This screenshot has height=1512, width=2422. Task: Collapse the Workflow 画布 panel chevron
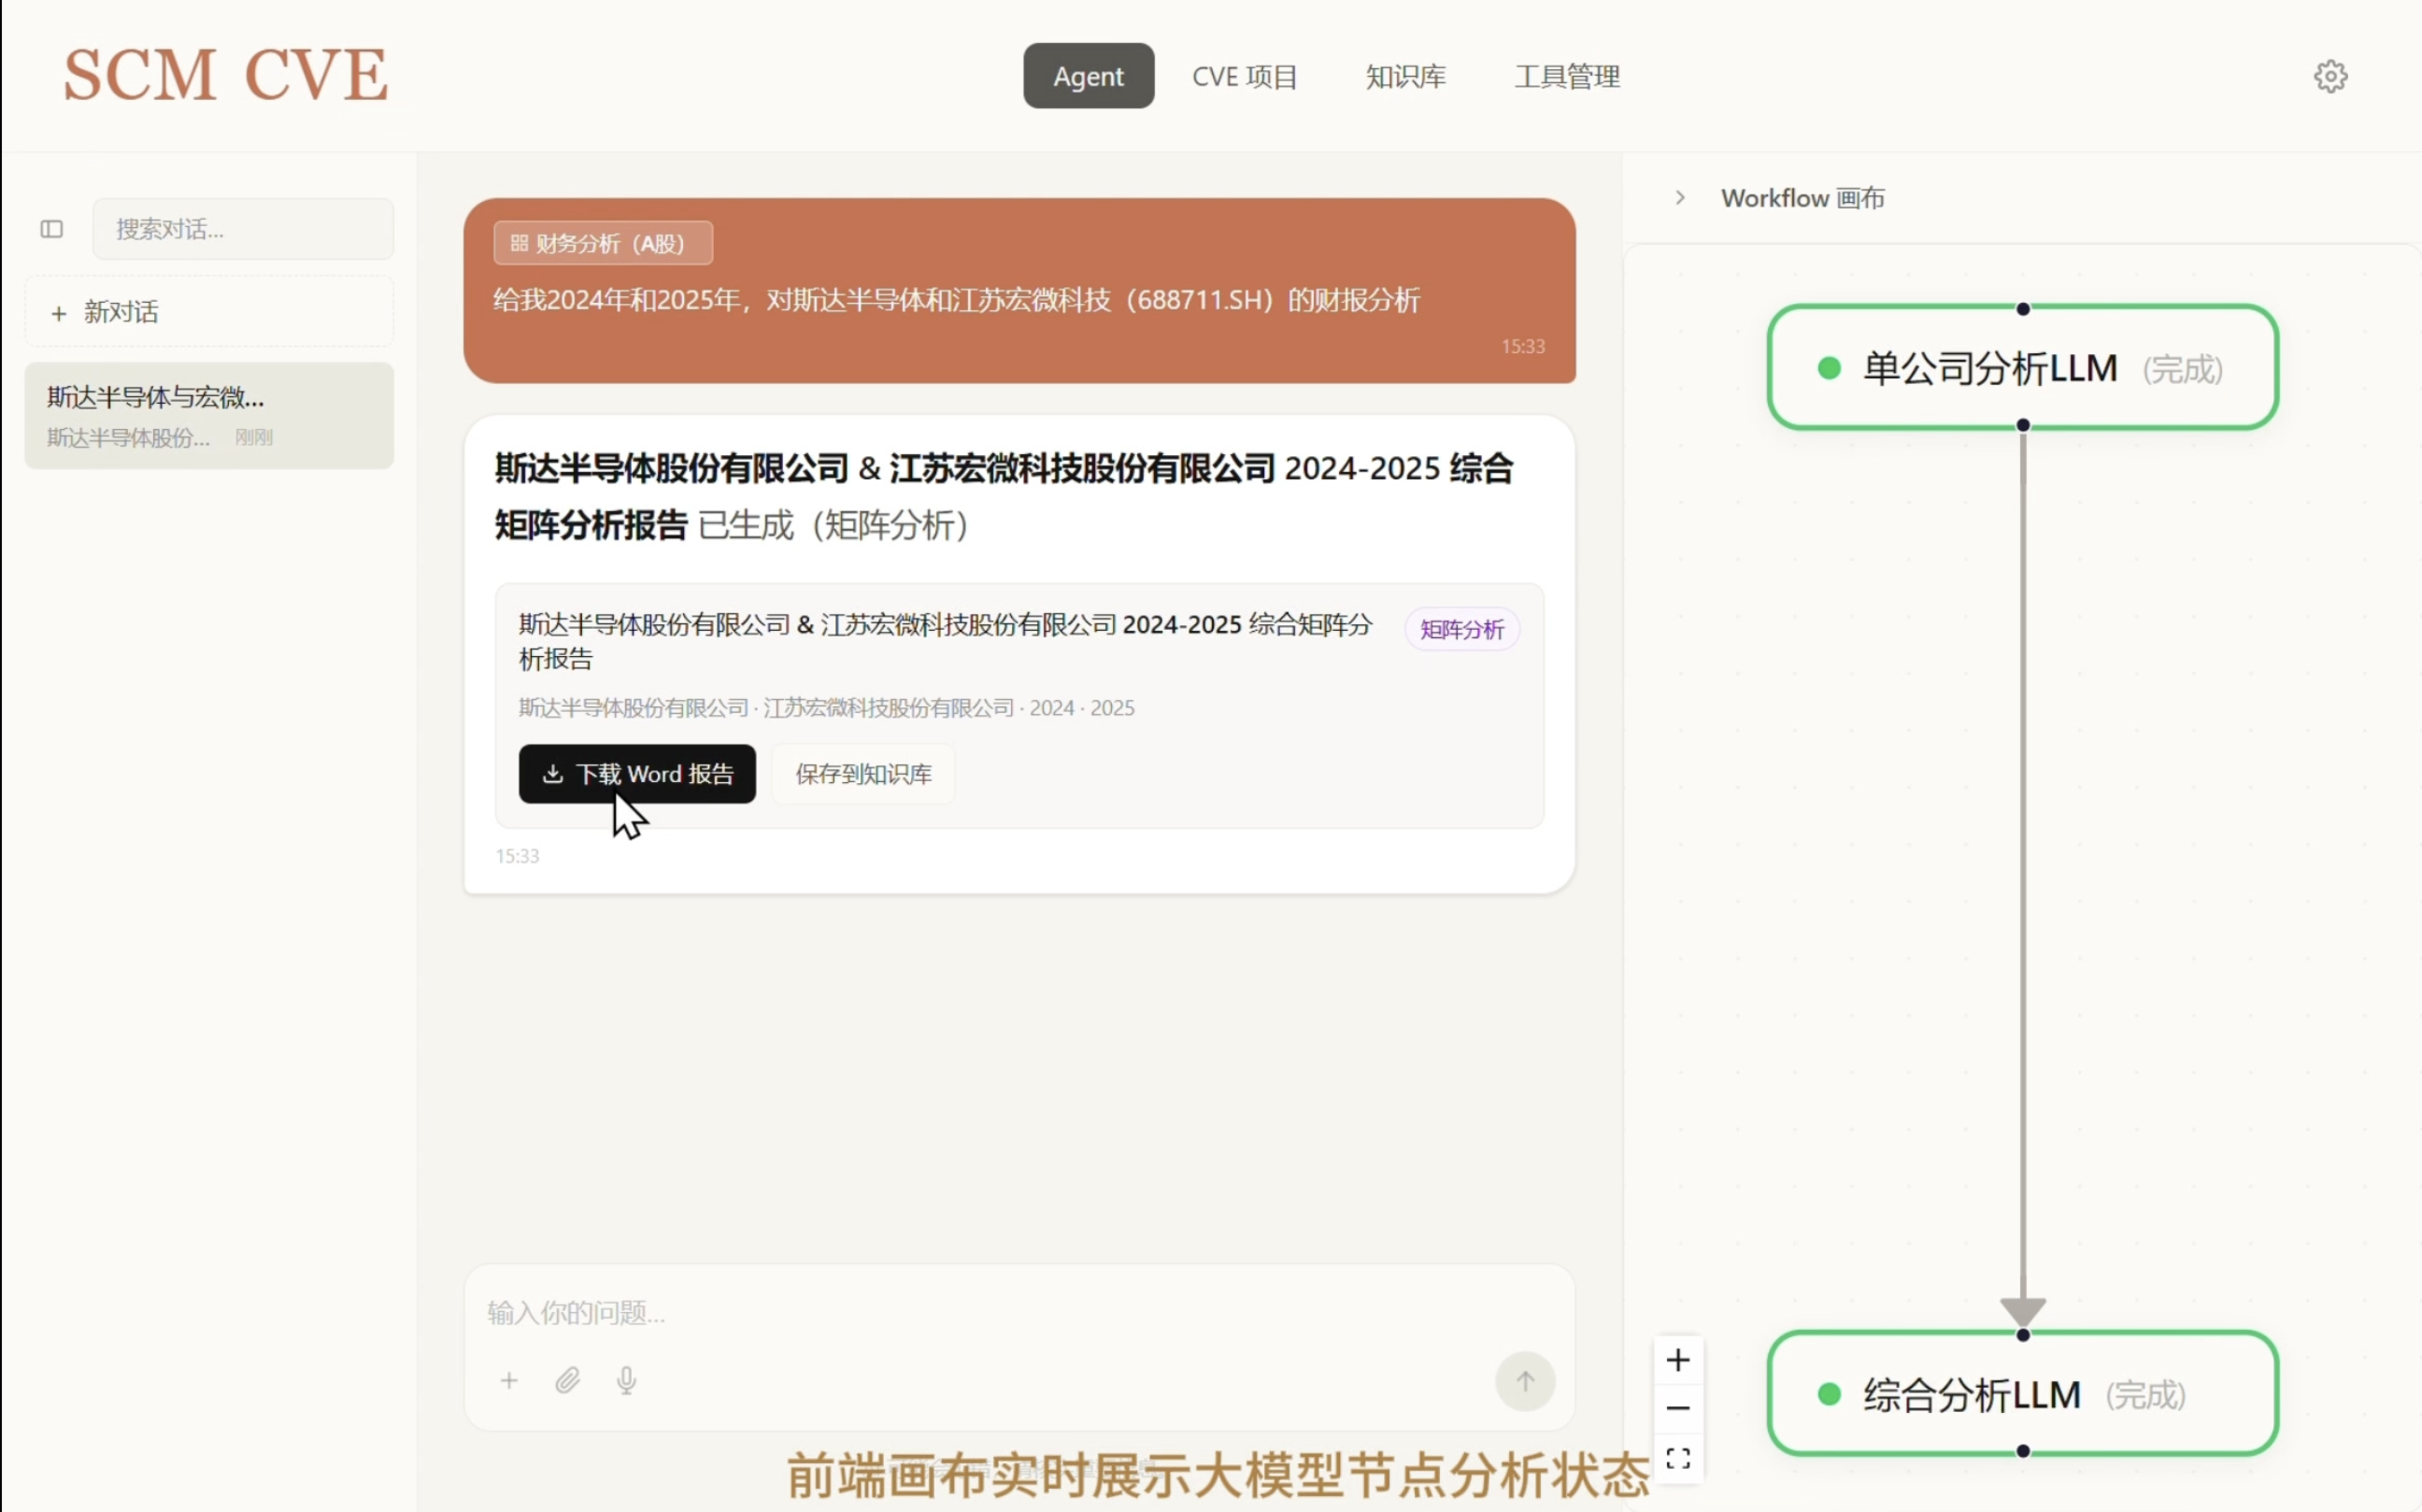1680,198
